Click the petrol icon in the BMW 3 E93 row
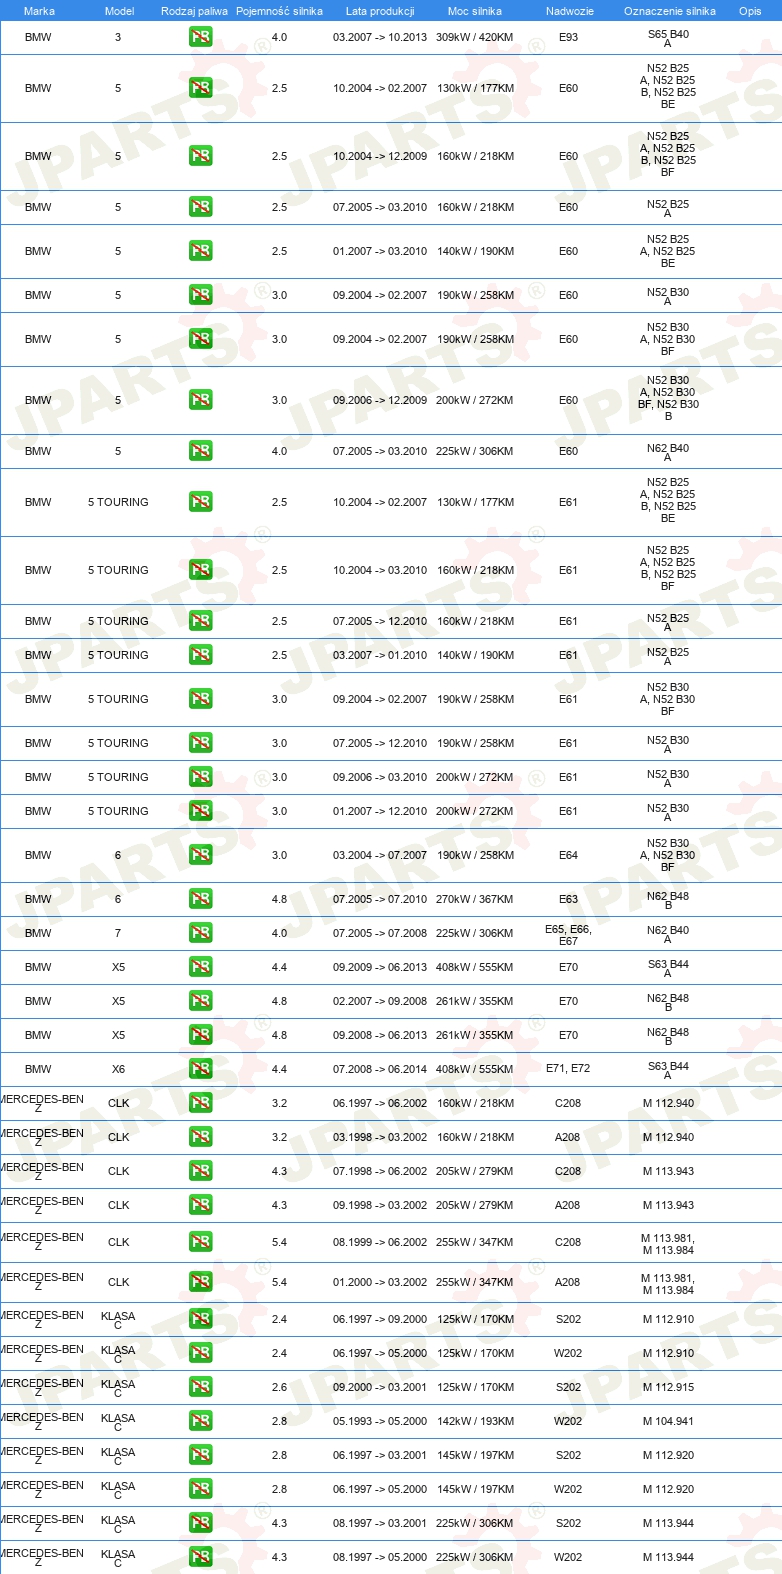The image size is (782, 1574). click(x=201, y=37)
